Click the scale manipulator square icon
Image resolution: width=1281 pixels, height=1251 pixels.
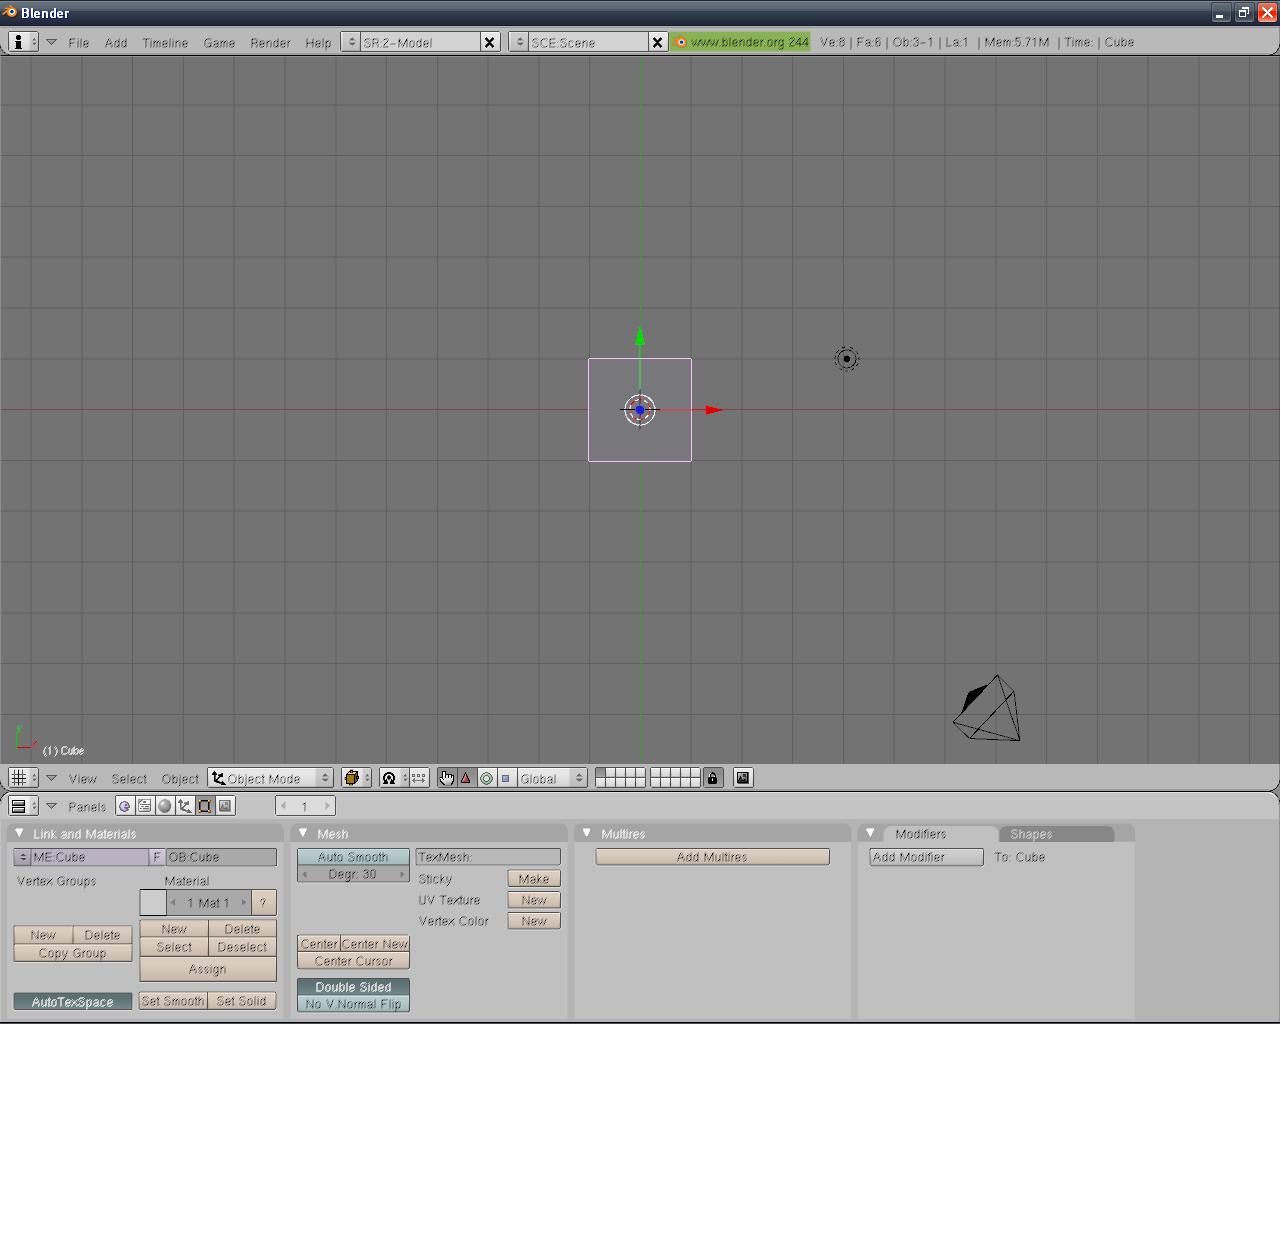(506, 778)
